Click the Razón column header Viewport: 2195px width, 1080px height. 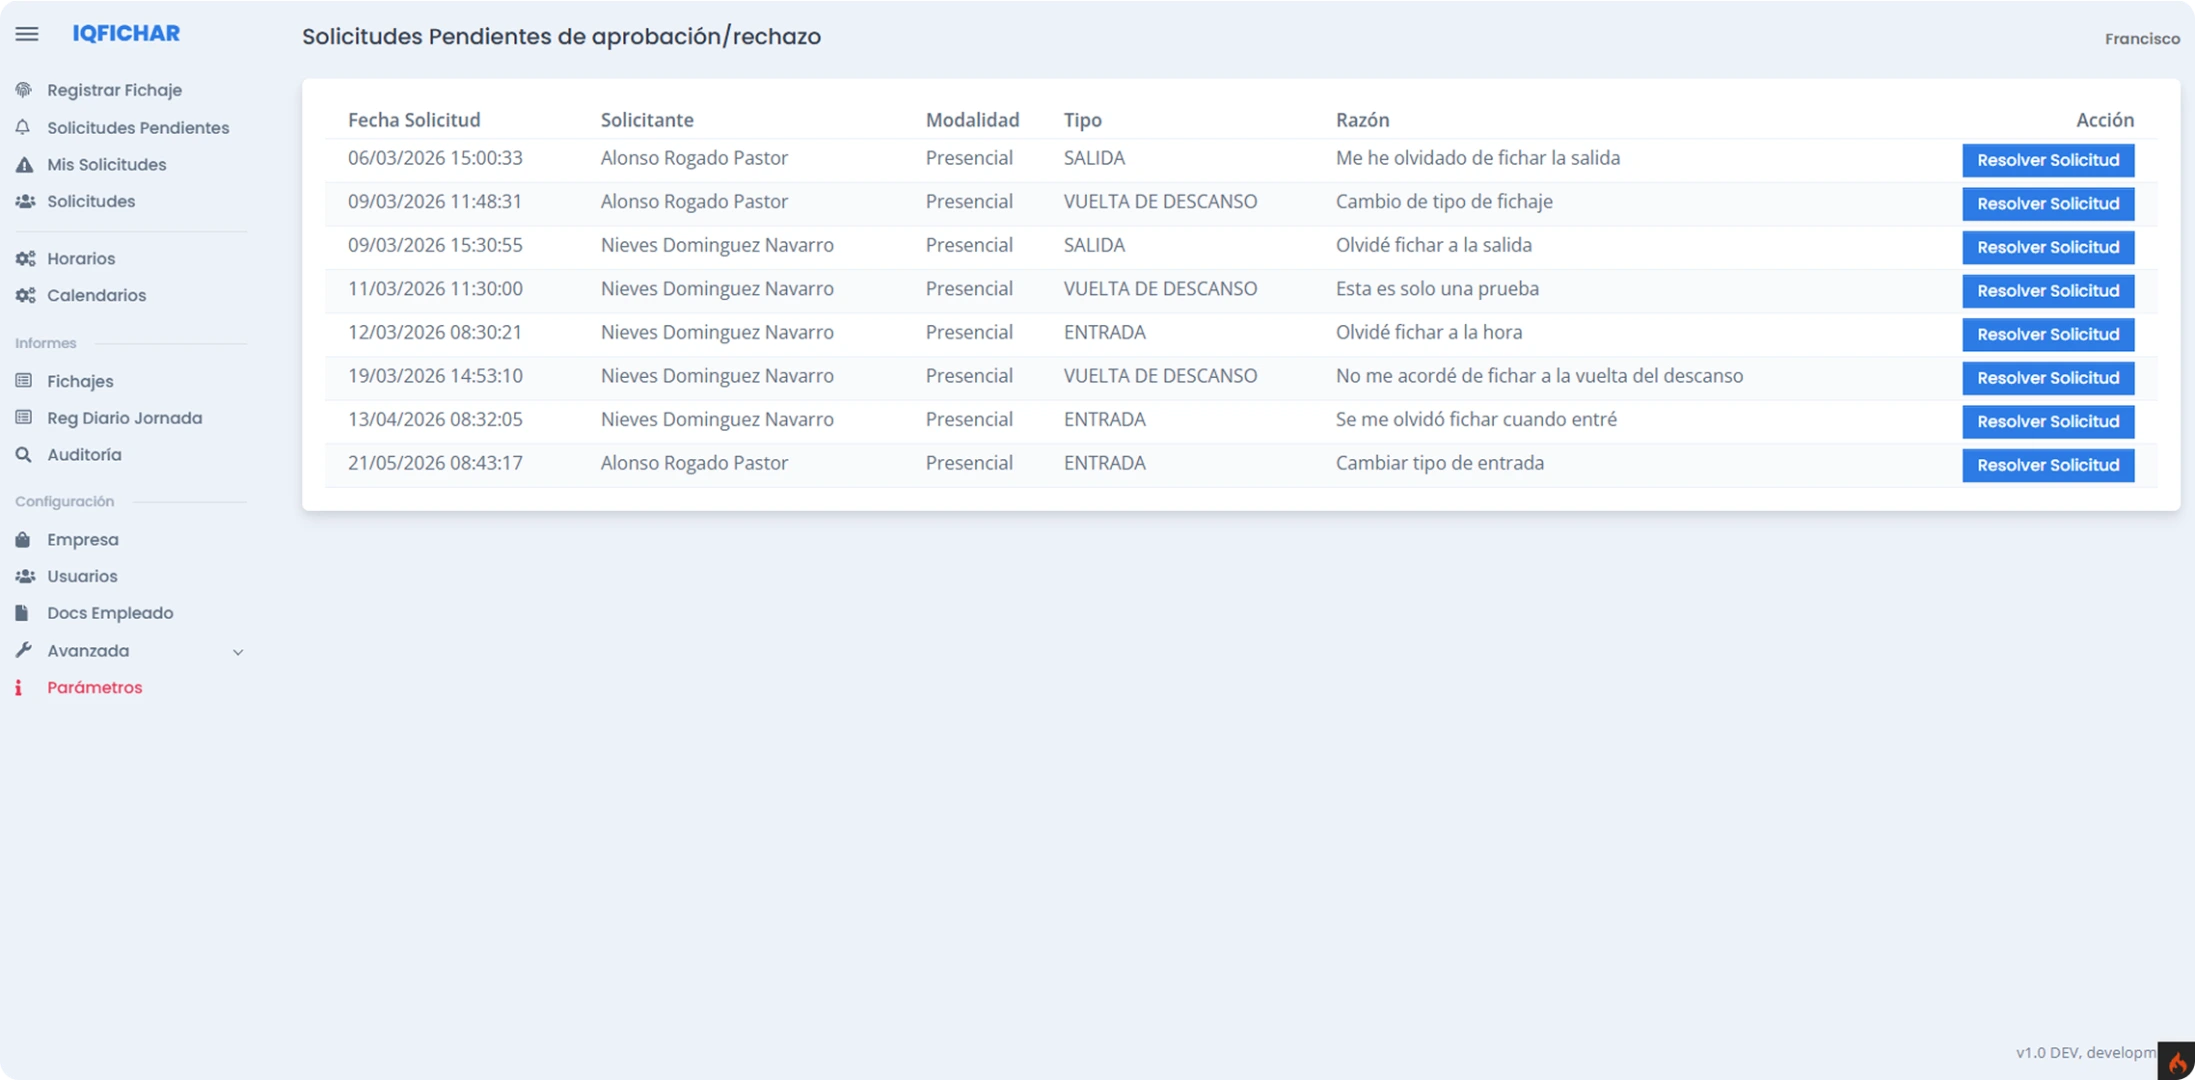click(x=1362, y=120)
